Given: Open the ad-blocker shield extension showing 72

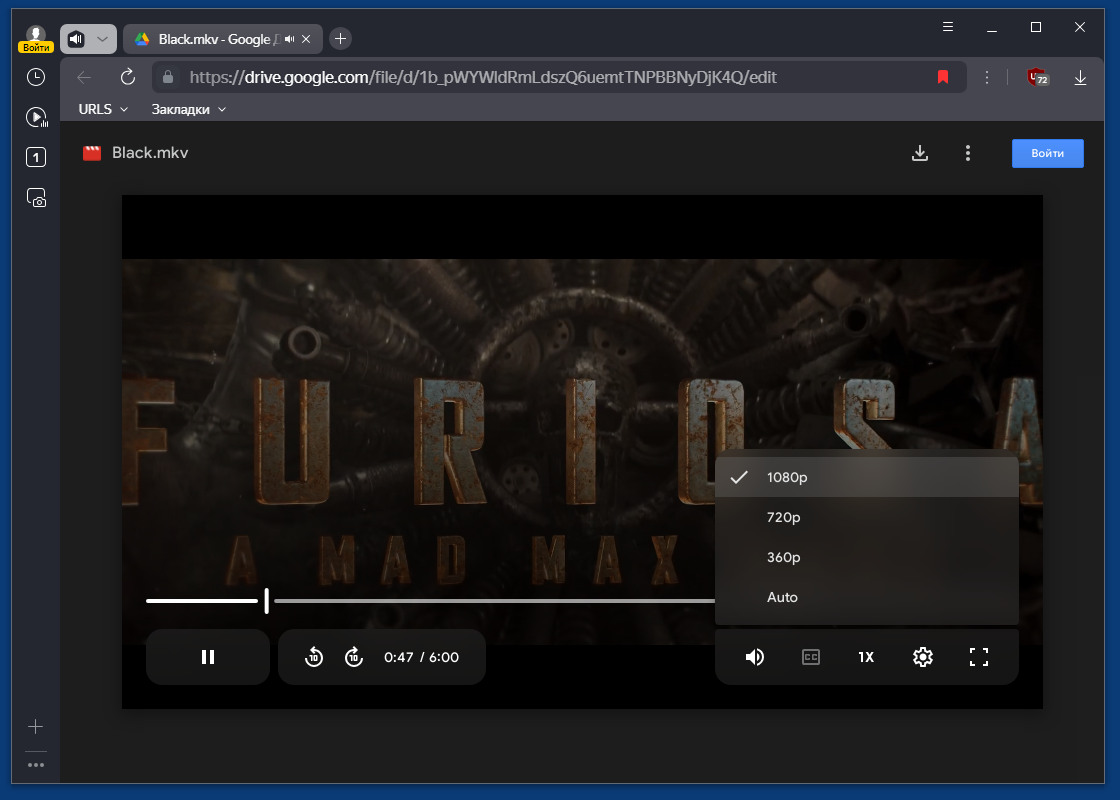Looking at the screenshot, I should click(1037, 77).
